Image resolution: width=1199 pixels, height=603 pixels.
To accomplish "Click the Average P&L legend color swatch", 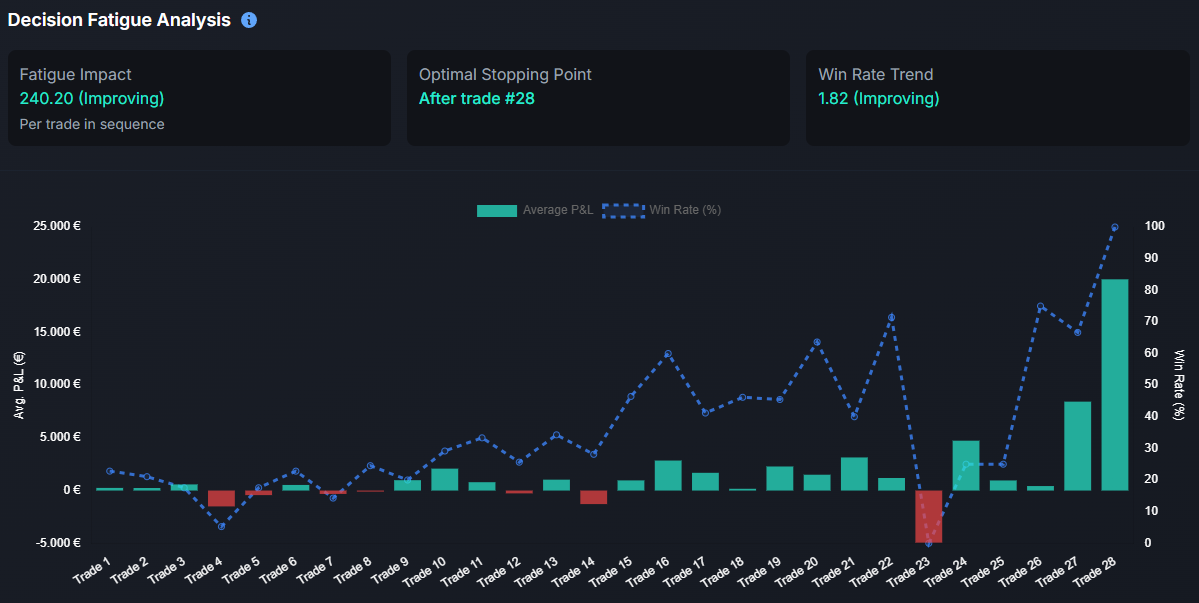I will coord(497,210).
